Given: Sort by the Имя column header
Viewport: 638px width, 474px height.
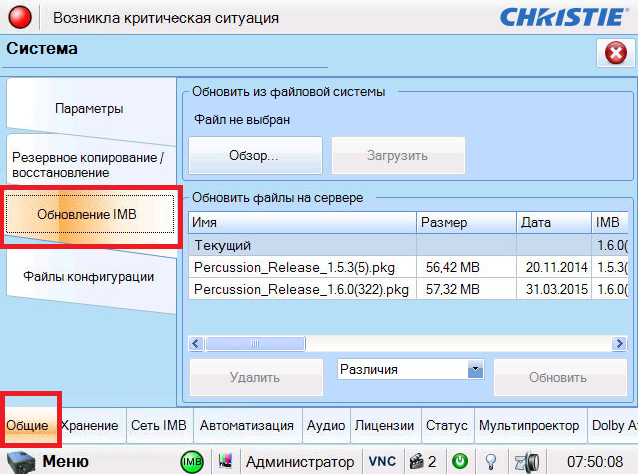Looking at the screenshot, I should (302, 223).
